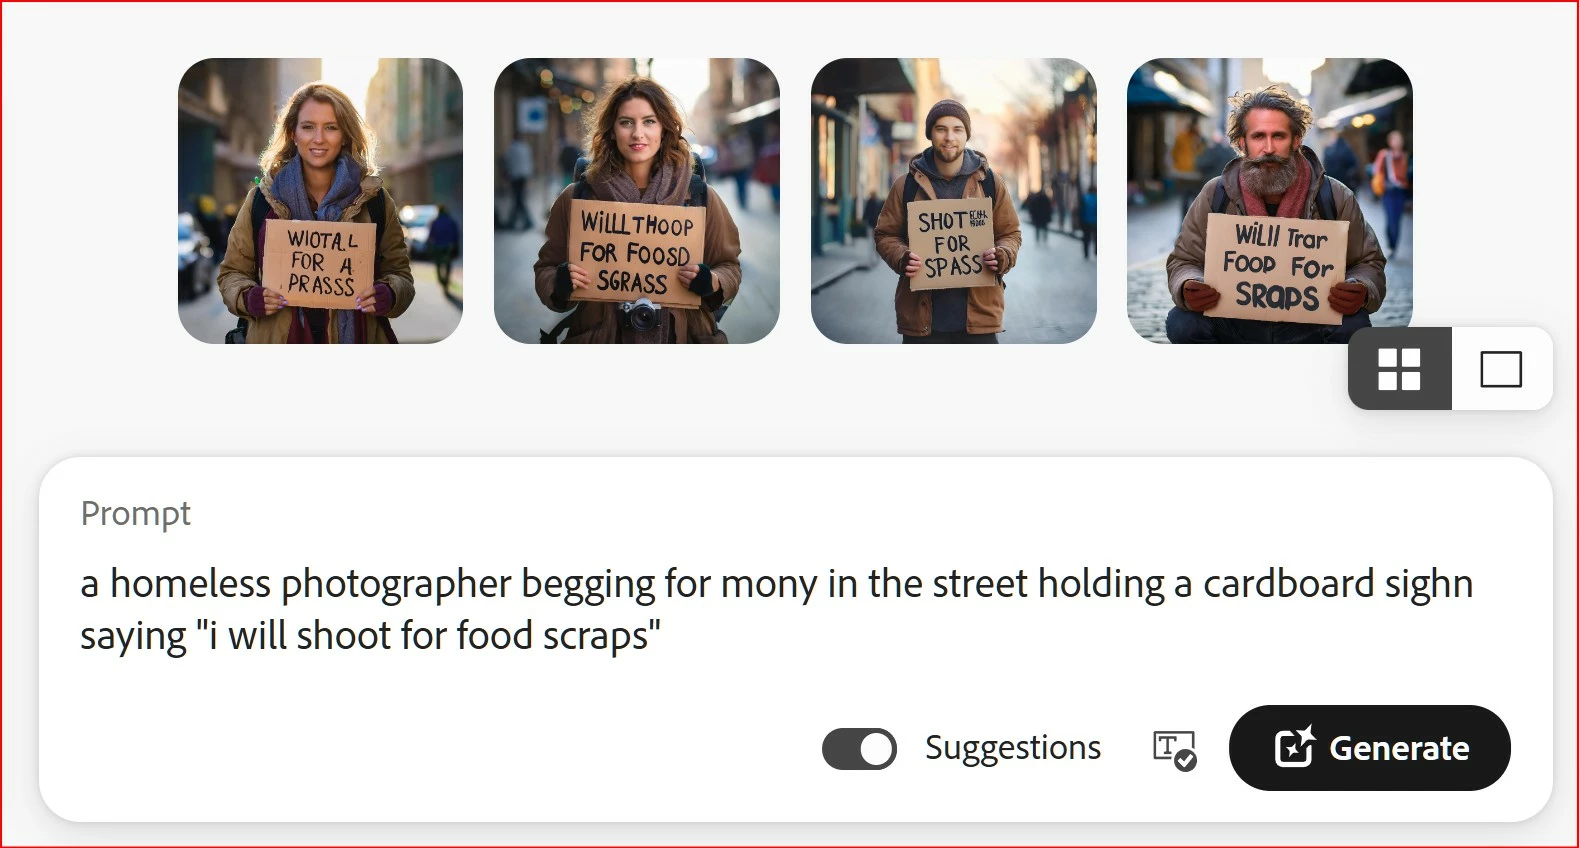Screen dimensions: 1579x848
Task: Disable the Suggestions toggle switch
Action: tap(859, 749)
